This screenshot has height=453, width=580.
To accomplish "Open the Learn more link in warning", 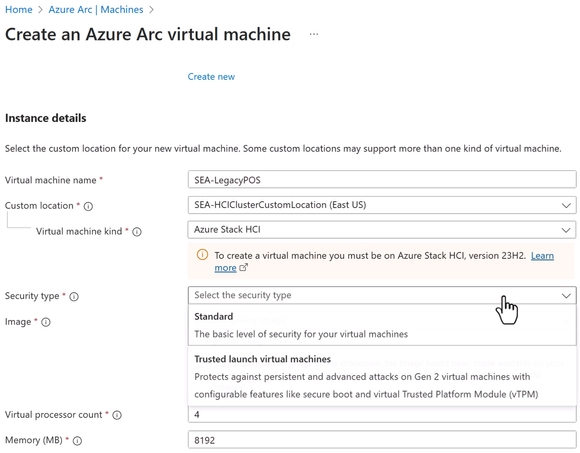I will tap(542, 256).
